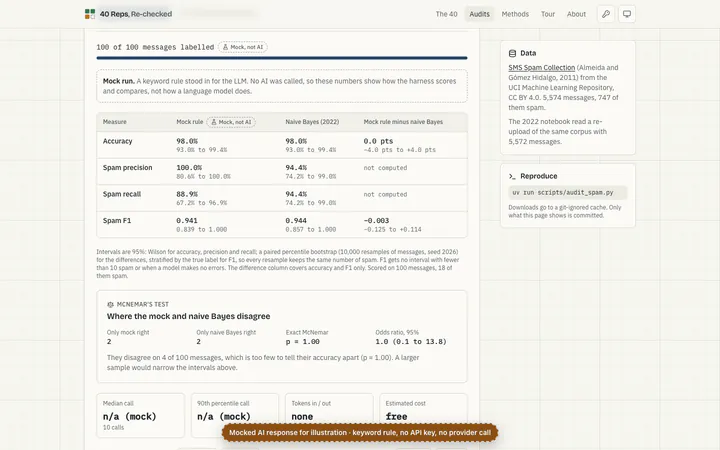Click the 0.944 naive Bayes F1 value
This screenshot has width=720, height=450.
click(x=296, y=221)
